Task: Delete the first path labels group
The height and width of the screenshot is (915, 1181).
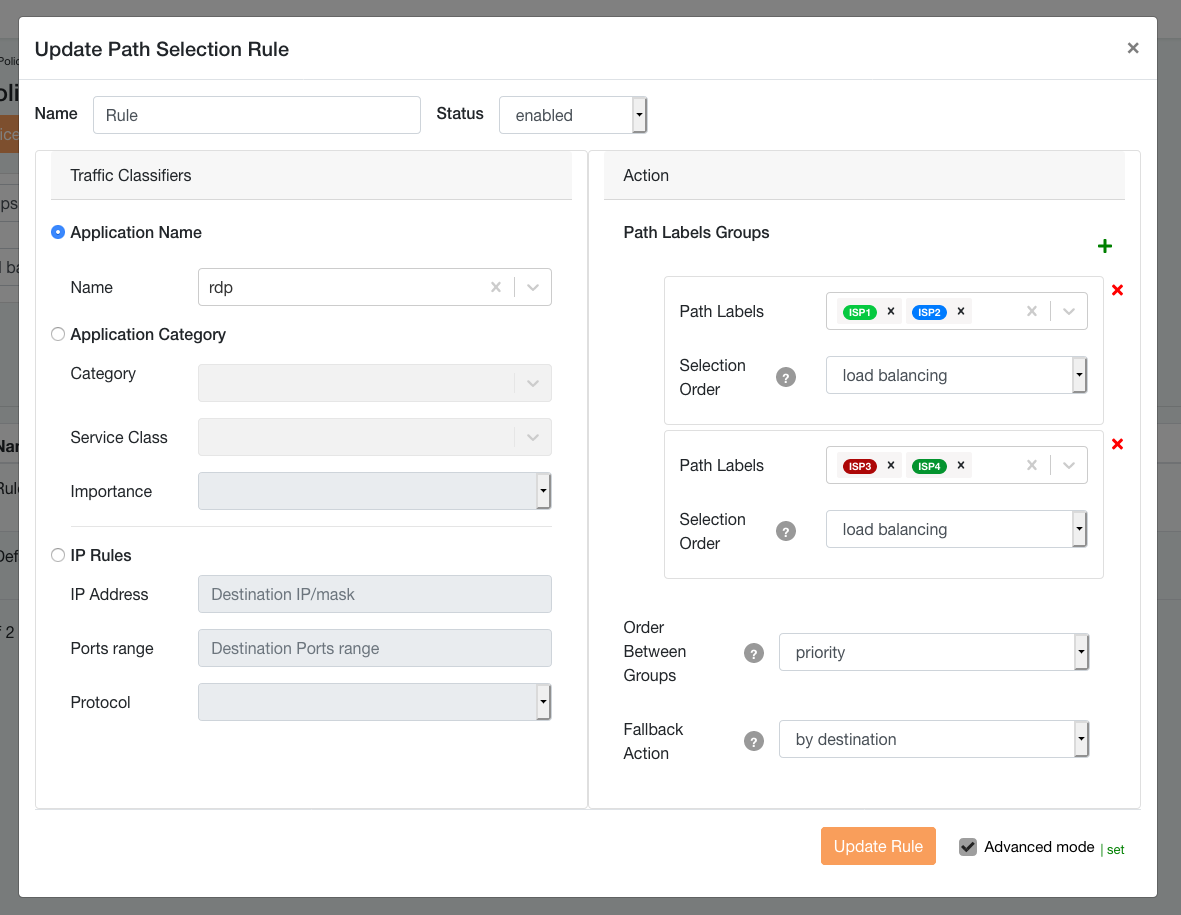Action: pyautogui.click(x=1117, y=290)
